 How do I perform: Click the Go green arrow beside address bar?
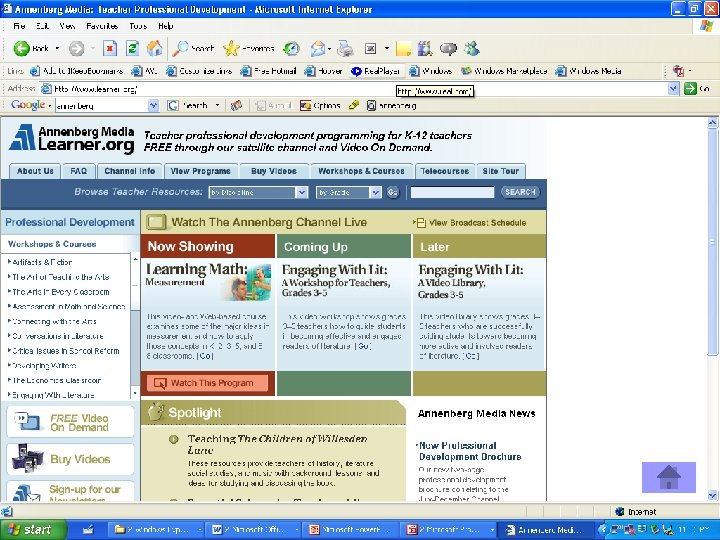pos(690,89)
